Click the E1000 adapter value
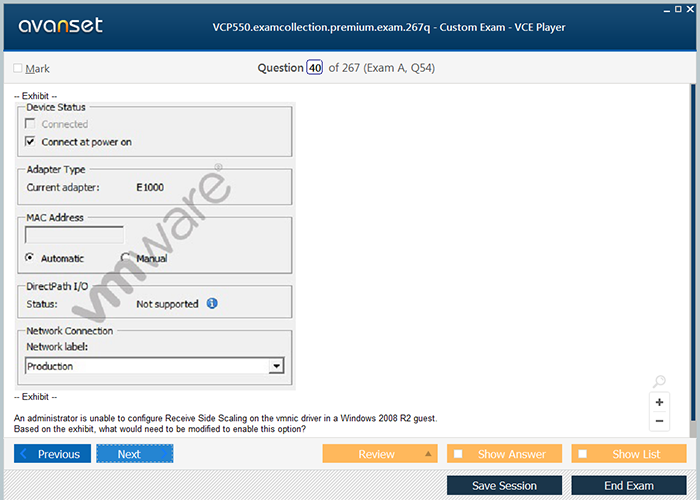The image size is (700, 500). click(x=150, y=188)
